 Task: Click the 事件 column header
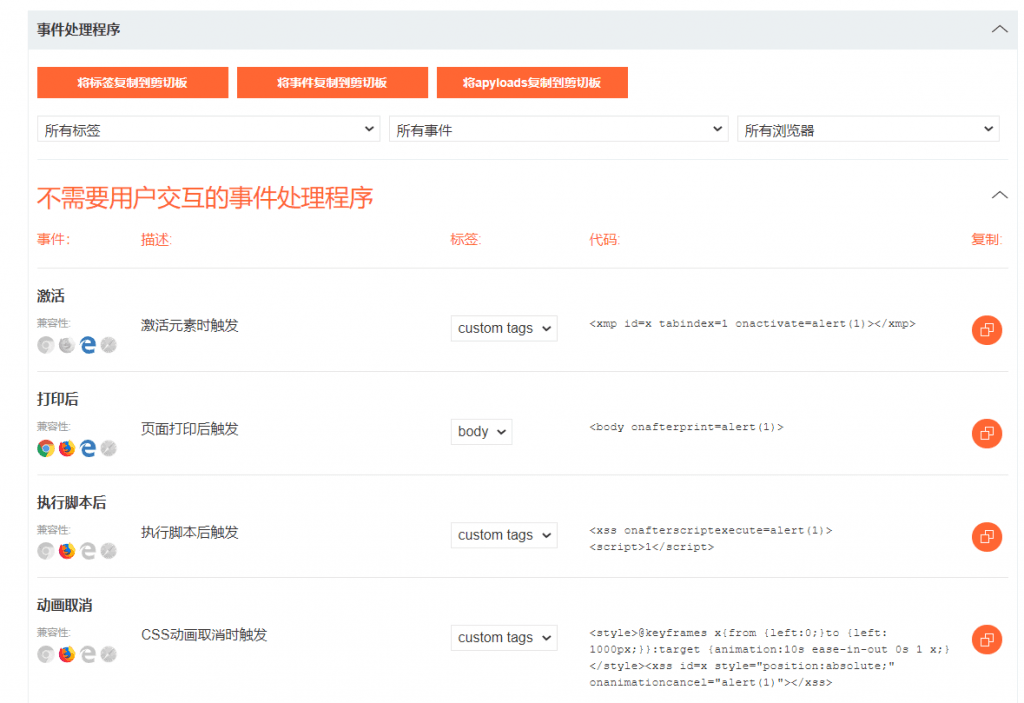pyautogui.click(x=54, y=240)
